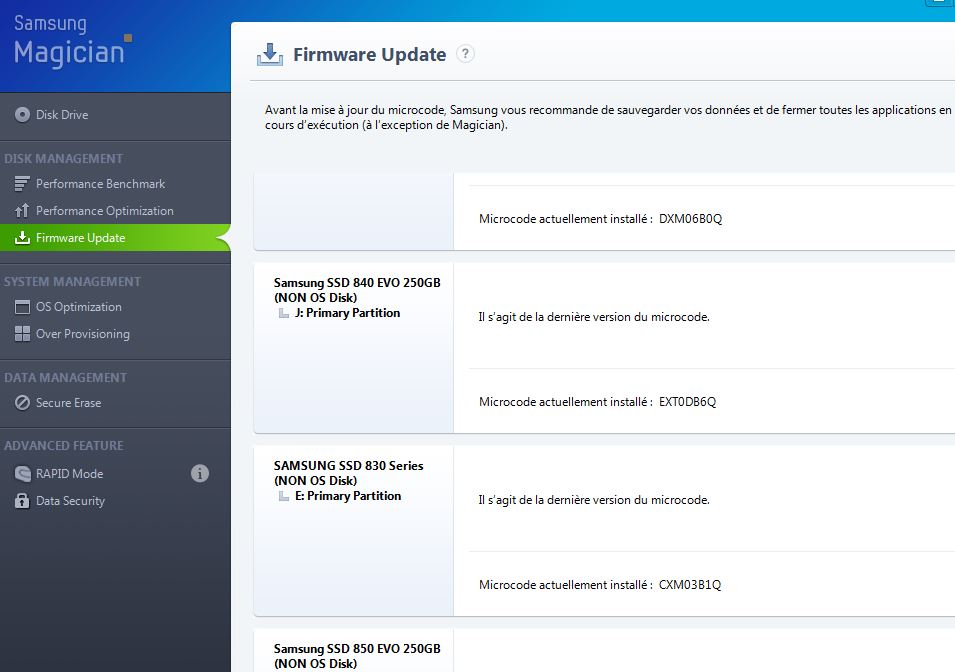Click the Samsung SSD 840 EVO 250GB entry
Viewport: 955px width, 672px height.
357,290
